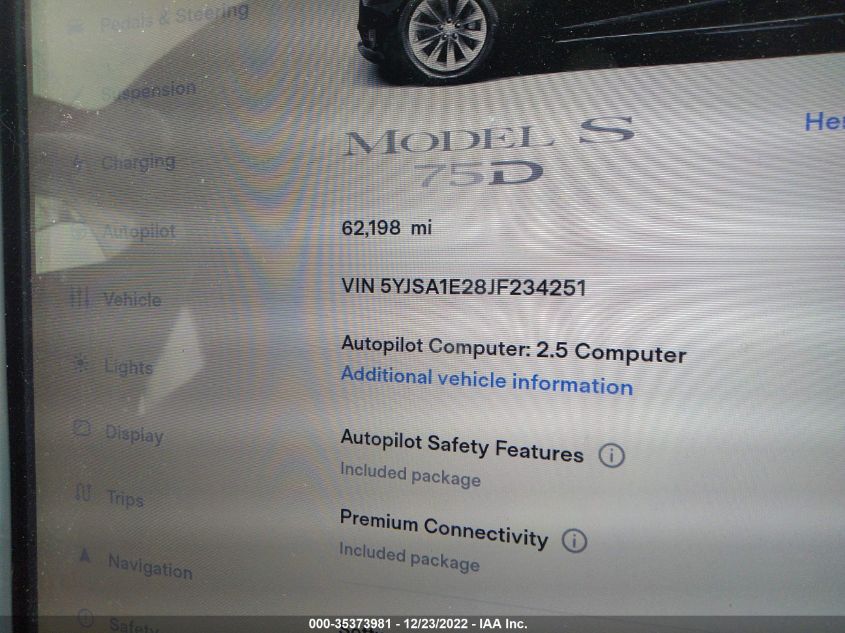Click info icon beside Premium Connectivity

(574, 540)
